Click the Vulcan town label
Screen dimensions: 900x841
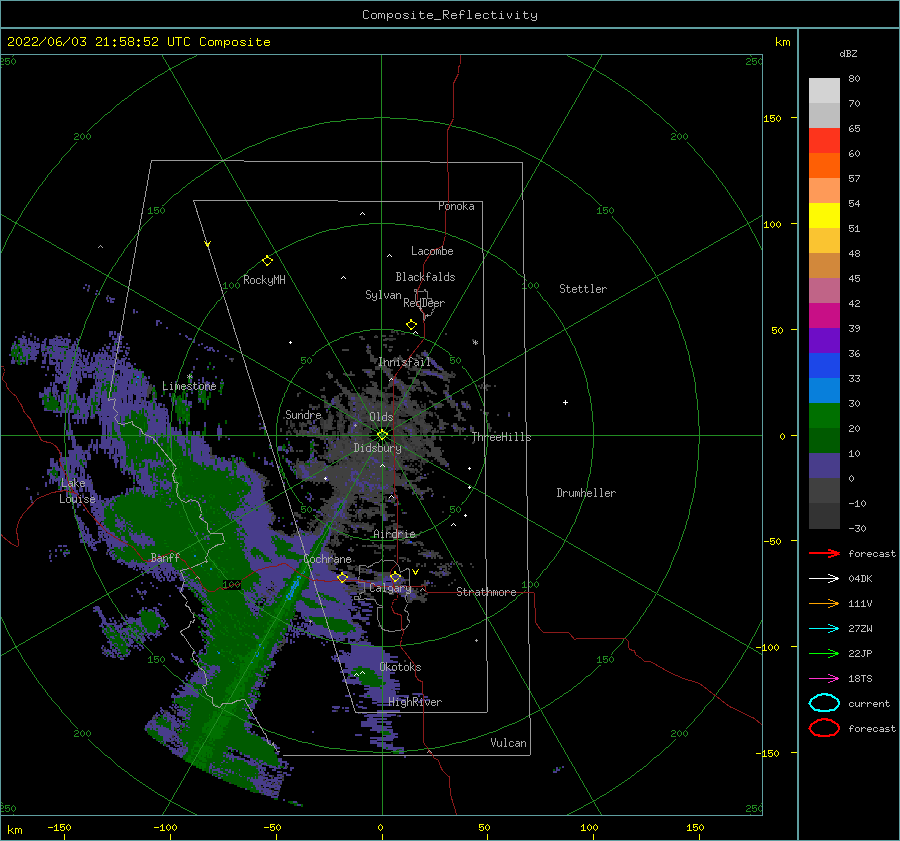tap(509, 743)
